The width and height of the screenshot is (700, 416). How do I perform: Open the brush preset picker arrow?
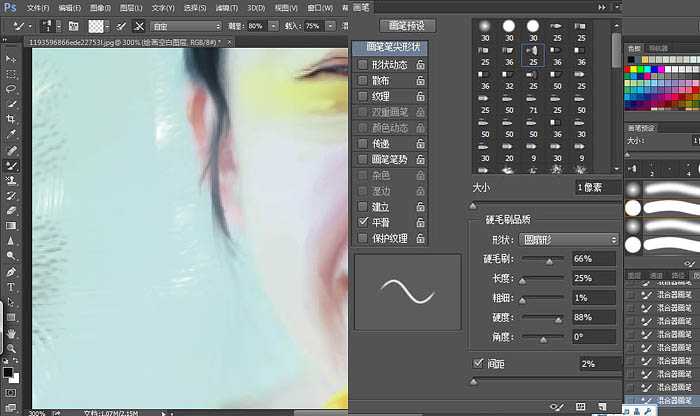pyautogui.click(x=58, y=26)
